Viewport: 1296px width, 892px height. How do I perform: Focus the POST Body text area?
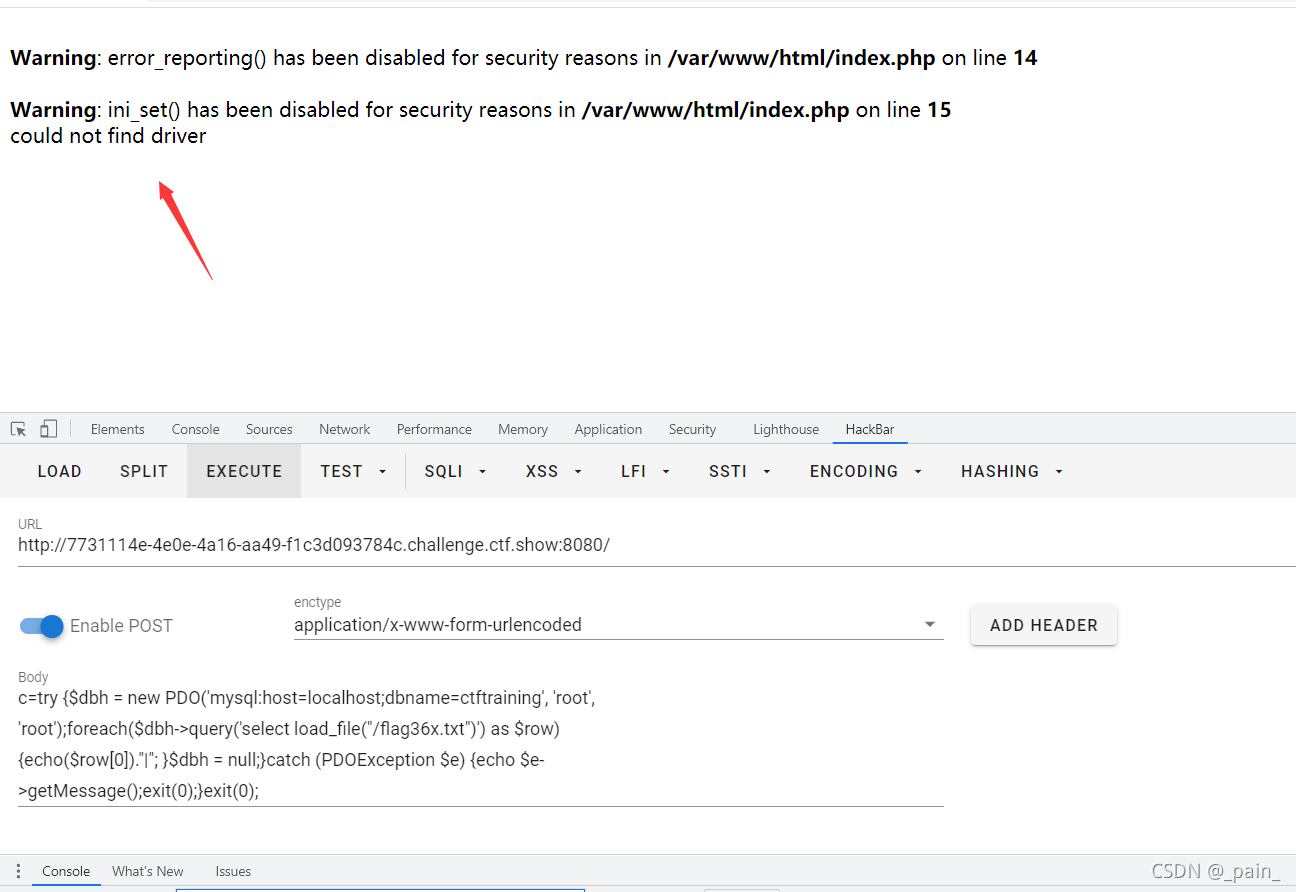click(481, 744)
